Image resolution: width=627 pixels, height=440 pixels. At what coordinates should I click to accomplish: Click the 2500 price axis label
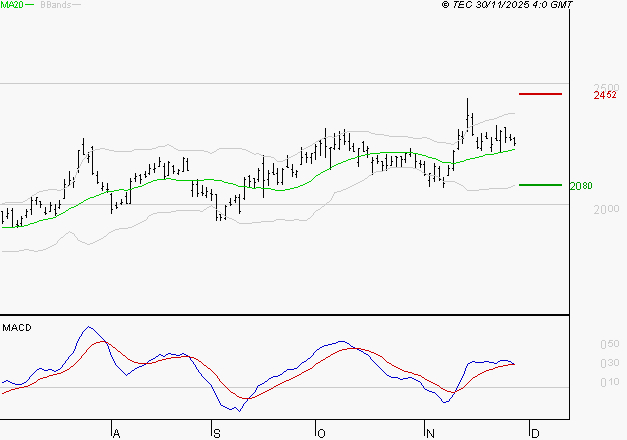(x=606, y=87)
